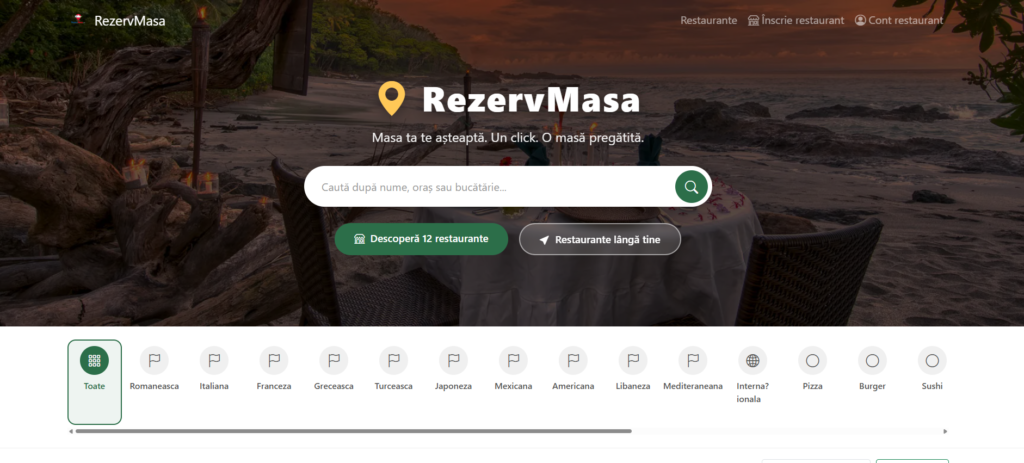Click Descoperă 12 restaurante button

[x=421, y=239]
